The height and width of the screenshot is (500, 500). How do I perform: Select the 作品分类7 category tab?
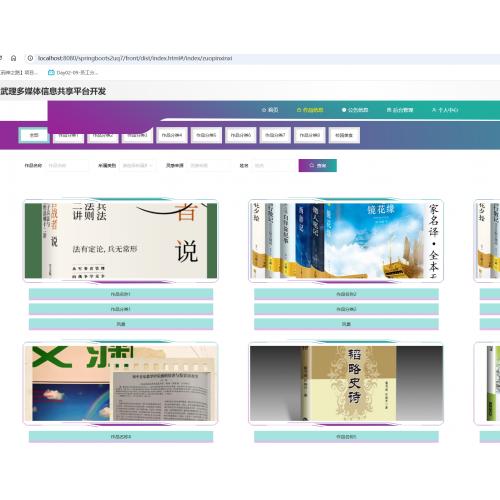click(275, 135)
